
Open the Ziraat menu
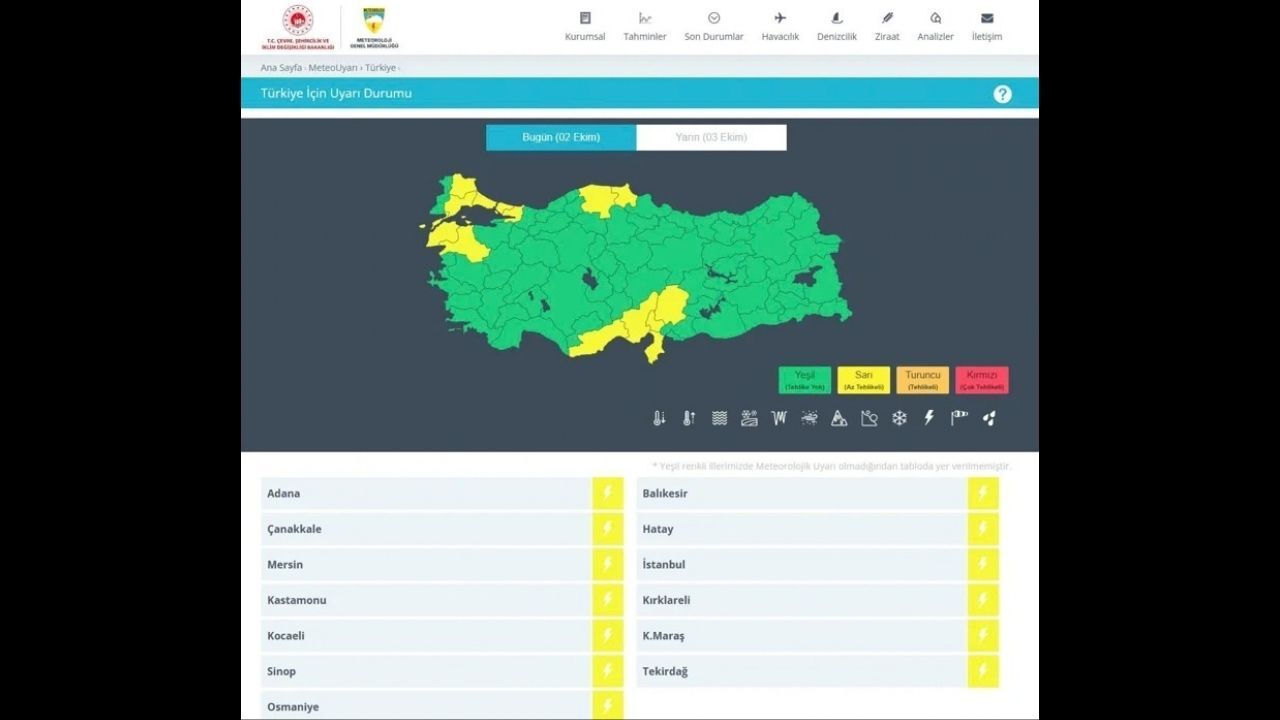[887, 27]
